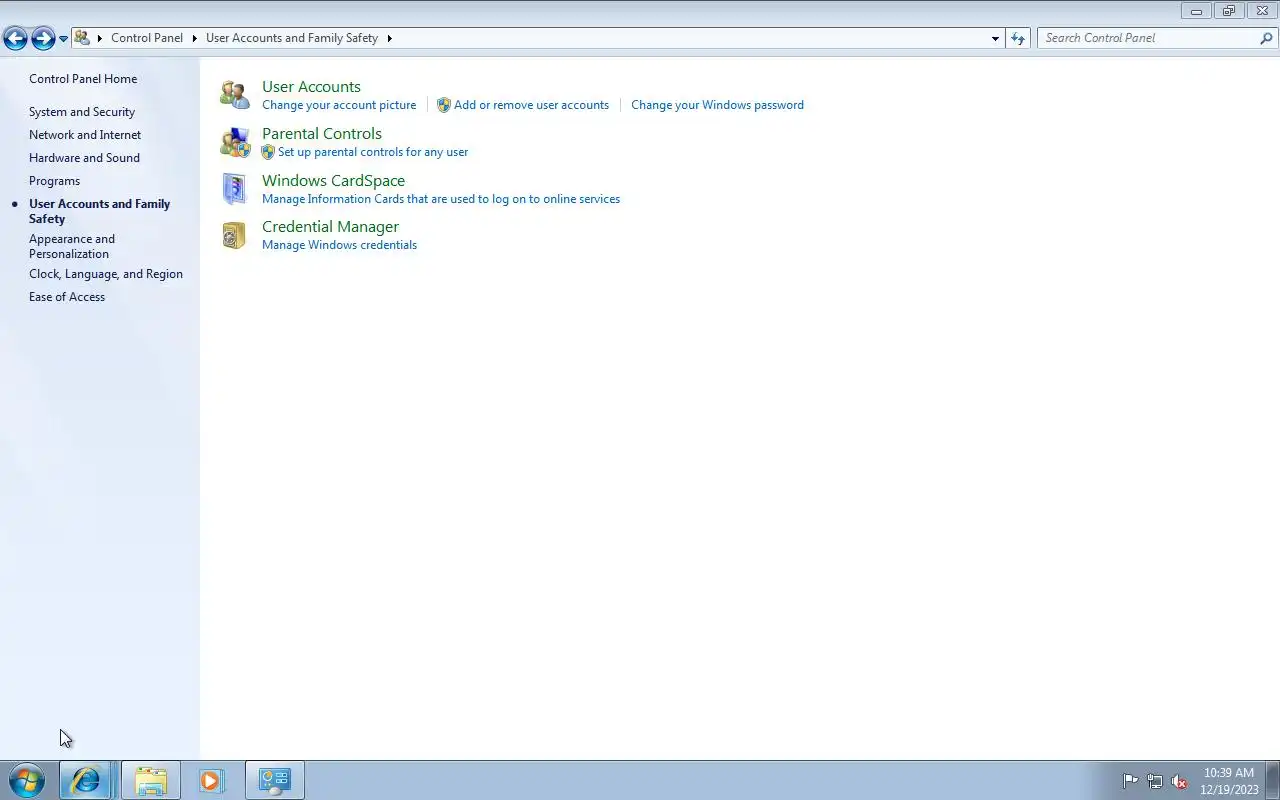Click Change your Windows password
This screenshot has width=1280, height=800.
coord(717,105)
